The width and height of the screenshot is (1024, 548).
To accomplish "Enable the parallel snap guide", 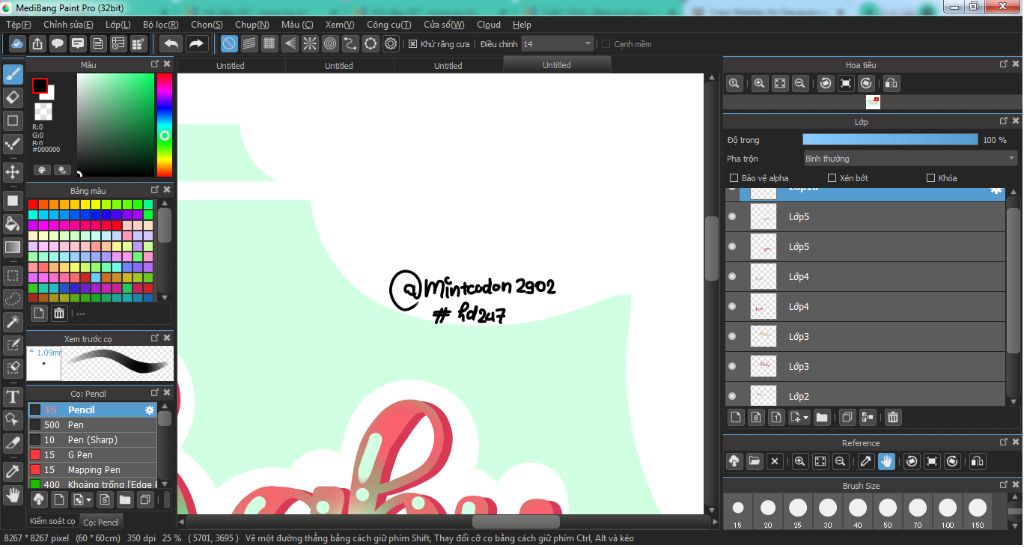I will pyautogui.click(x=249, y=44).
